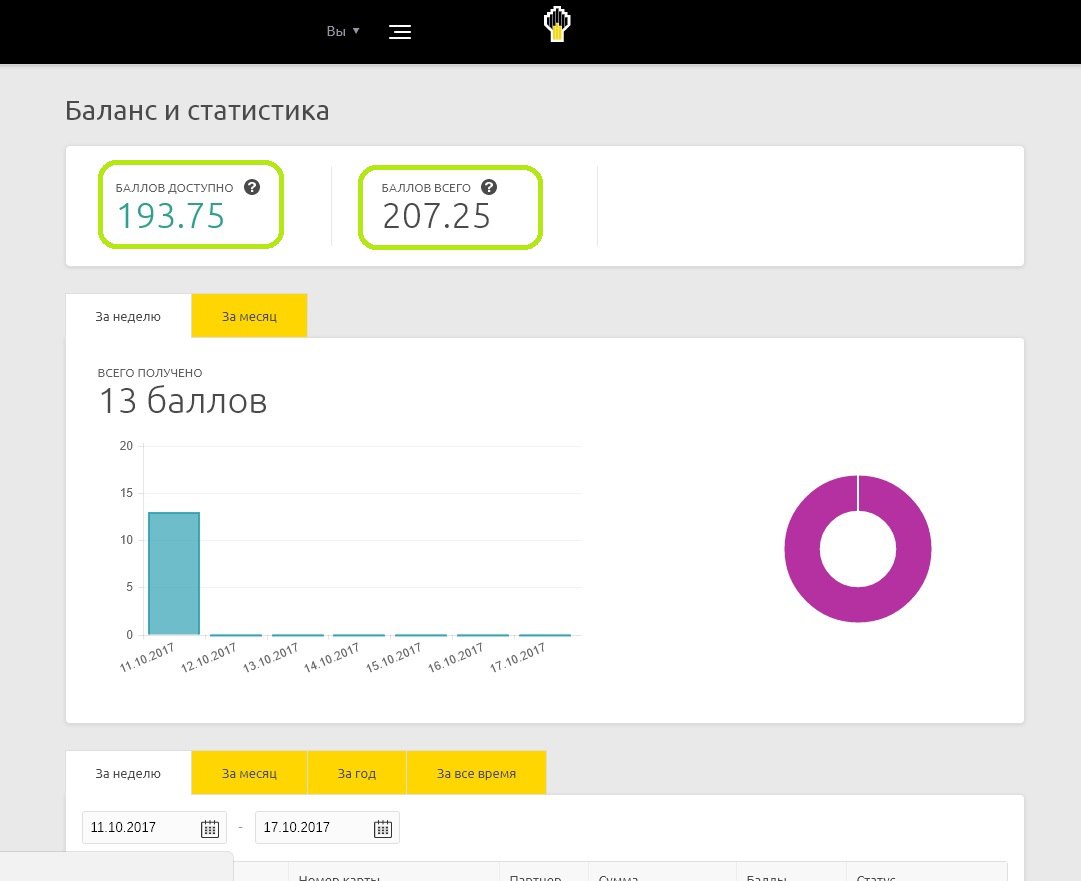Click the 11.10.2017 bar in chart
The width and height of the screenshot is (1081, 881).
[x=174, y=573]
